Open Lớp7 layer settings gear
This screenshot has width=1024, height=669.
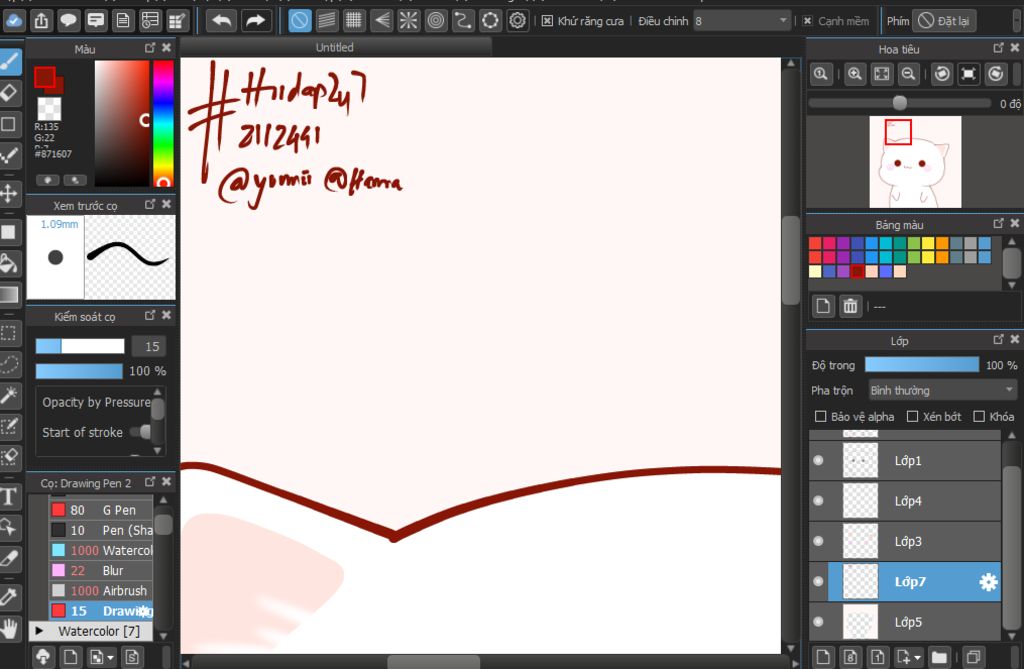click(988, 582)
